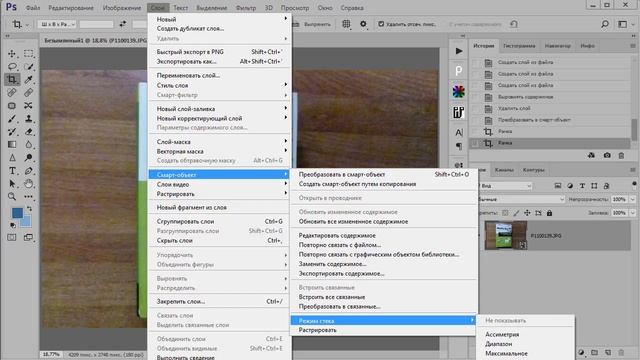Screen dimensions: 640x360
Task: Select the Rectangular Marquee tool
Action: coord(29,53)
